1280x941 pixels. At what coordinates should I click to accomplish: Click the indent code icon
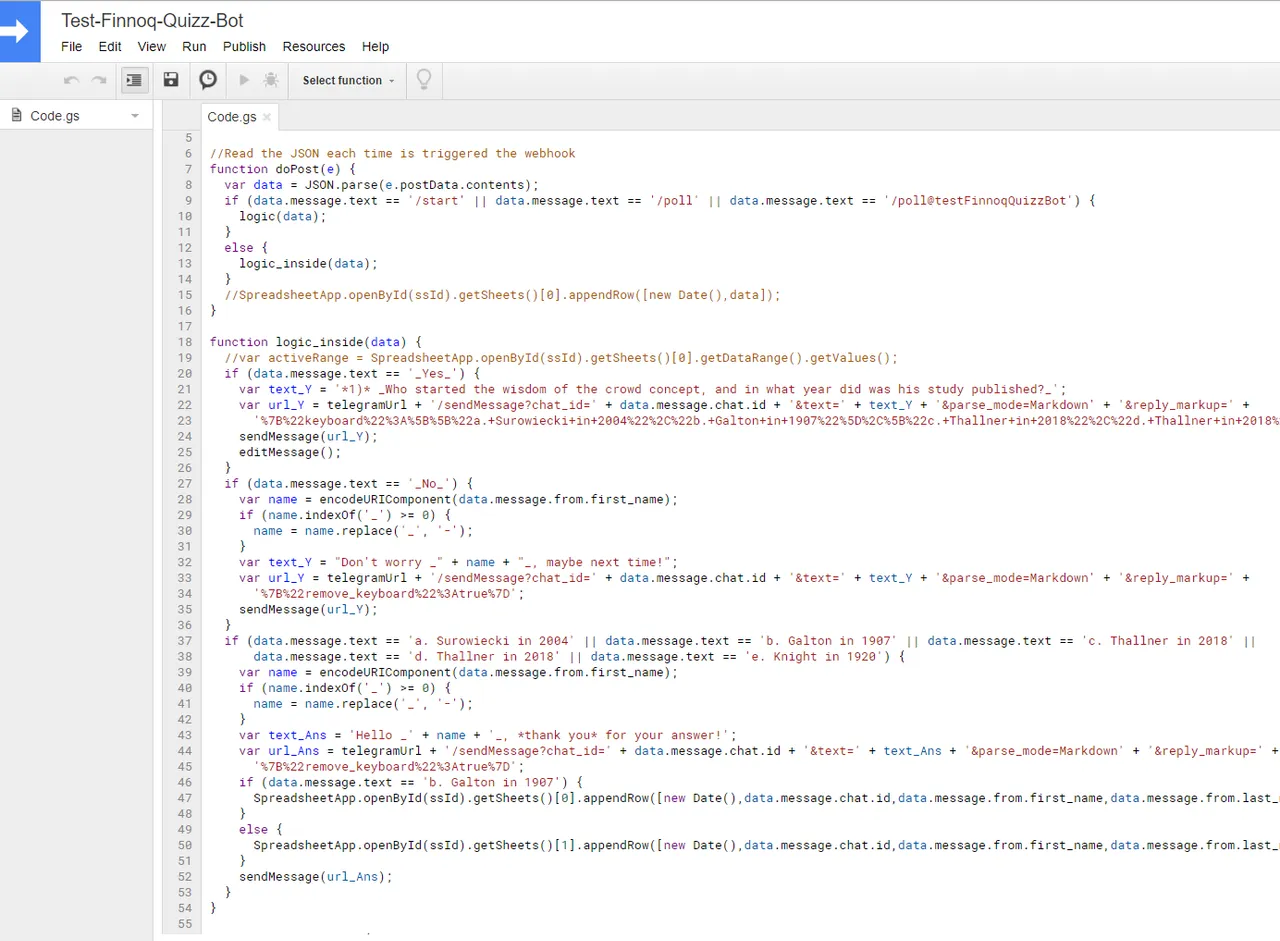135,80
